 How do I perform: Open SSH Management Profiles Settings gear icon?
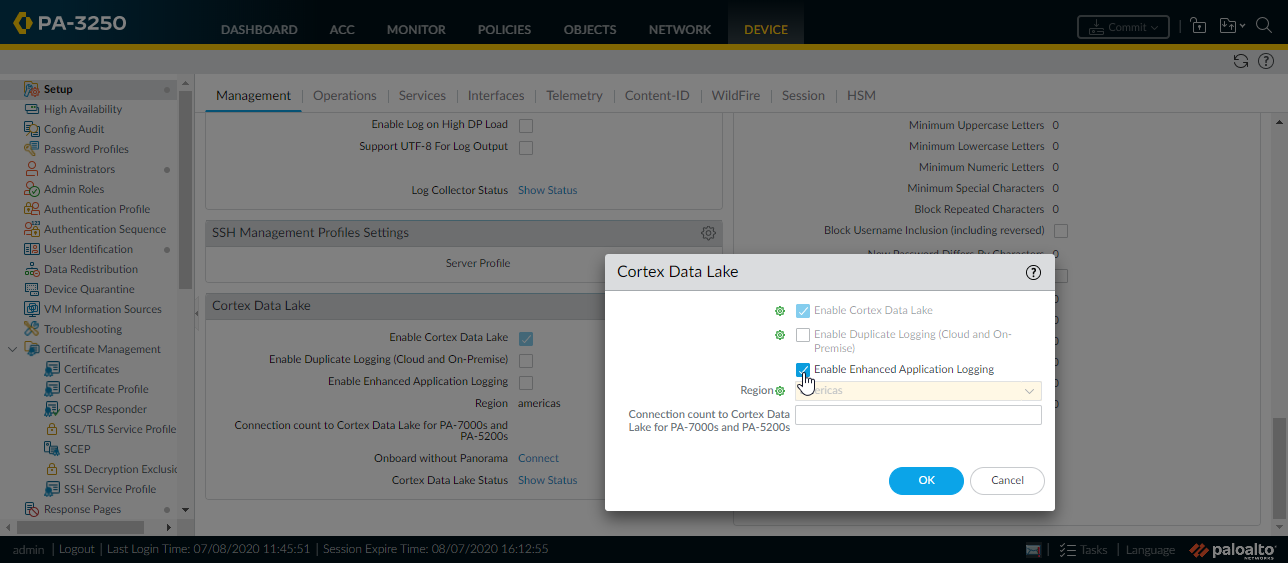click(x=708, y=233)
